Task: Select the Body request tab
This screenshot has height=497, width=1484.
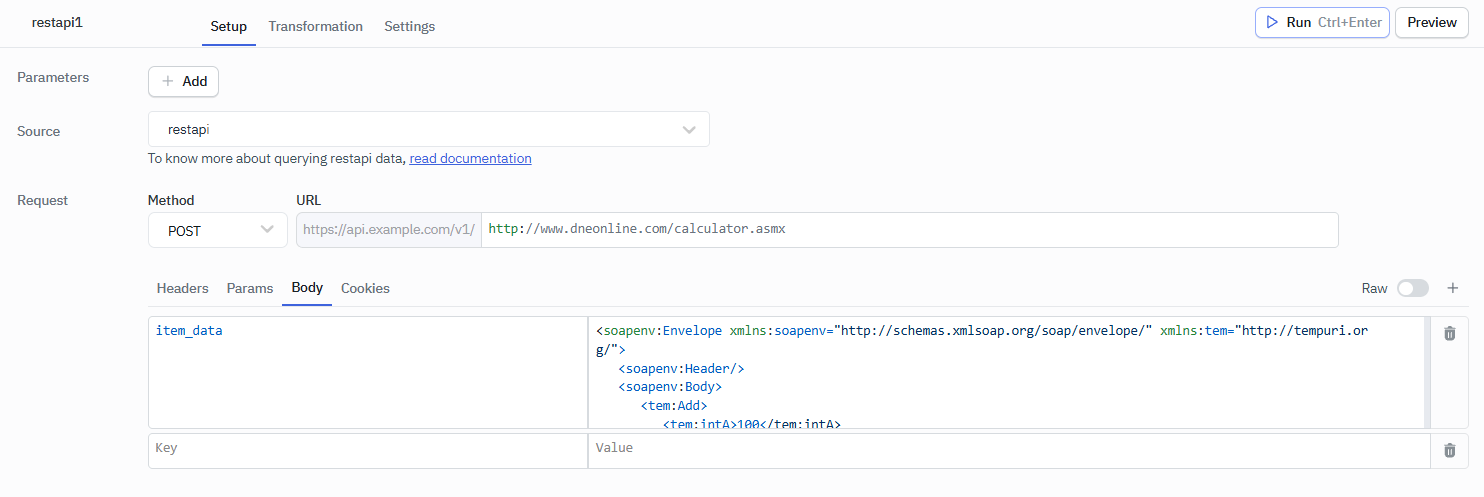Action: click(x=307, y=288)
